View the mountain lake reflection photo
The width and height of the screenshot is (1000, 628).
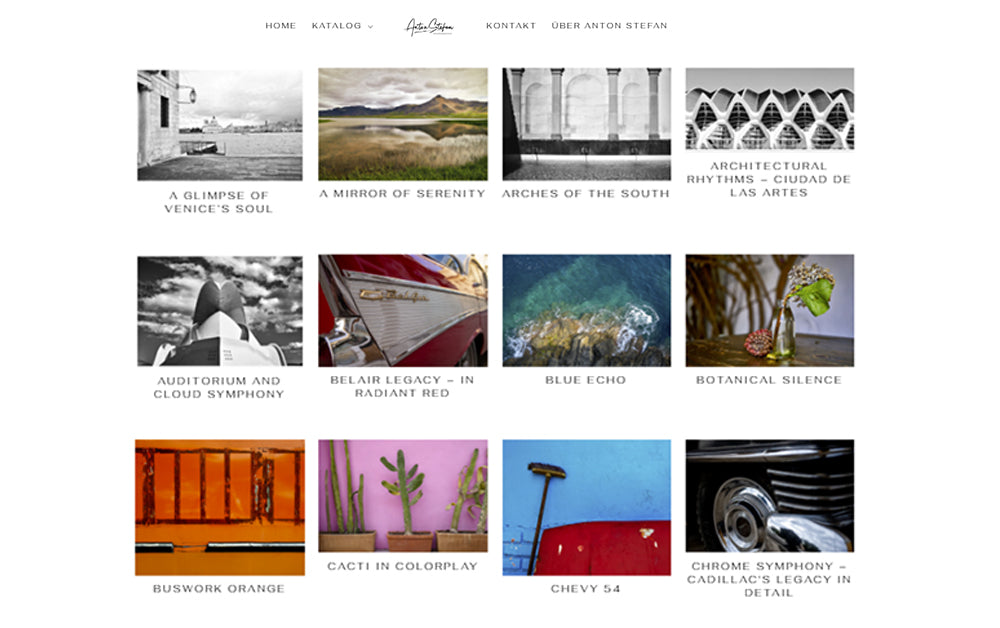click(x=403, y=124)
